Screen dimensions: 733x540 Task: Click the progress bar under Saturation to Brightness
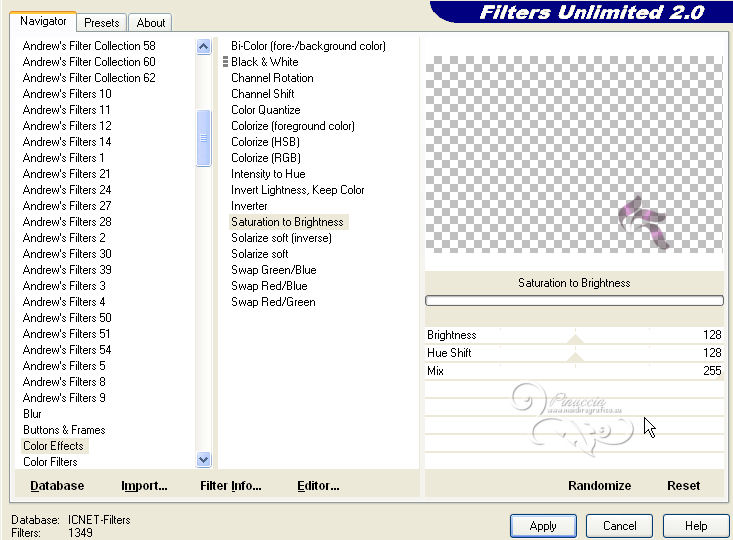pyautogui.click(x=574, y=301)
